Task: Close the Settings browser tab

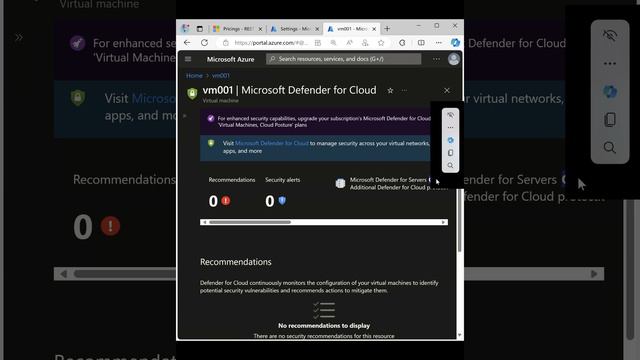Action: pyautogui.click(x=317, y=29)
